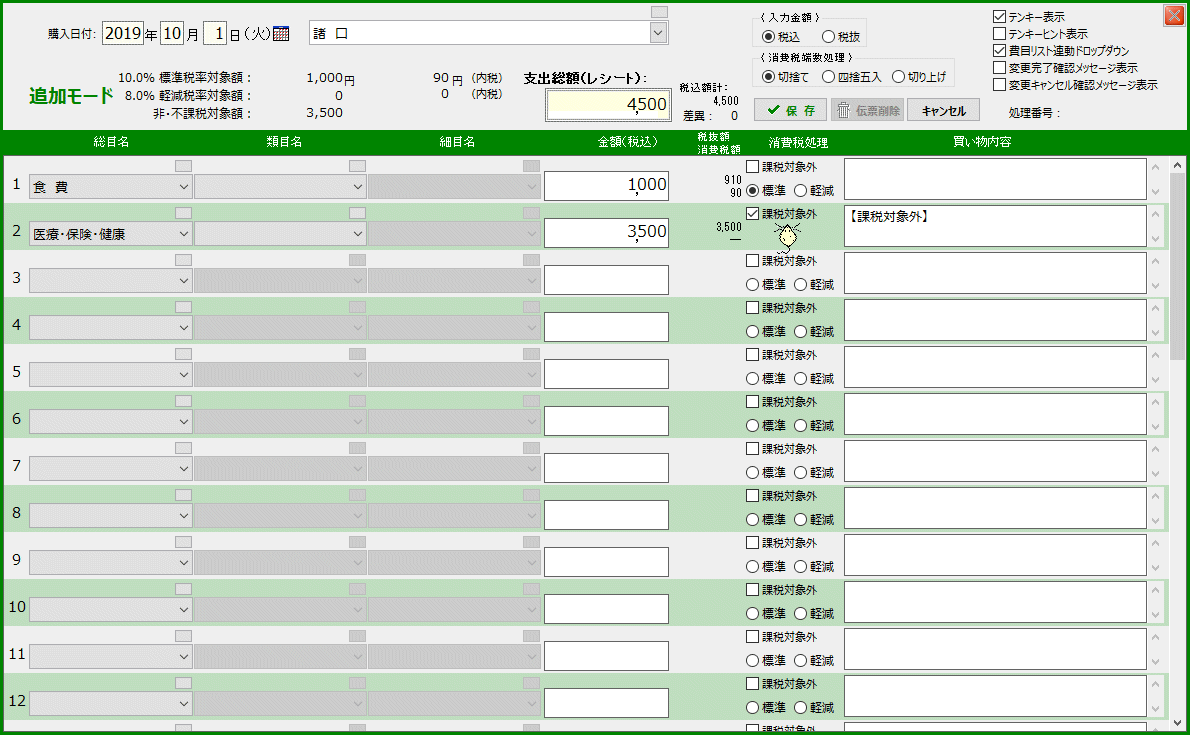
Task: Check row 3 課税対象外 checkbox
Action: (x=752, y=260)
